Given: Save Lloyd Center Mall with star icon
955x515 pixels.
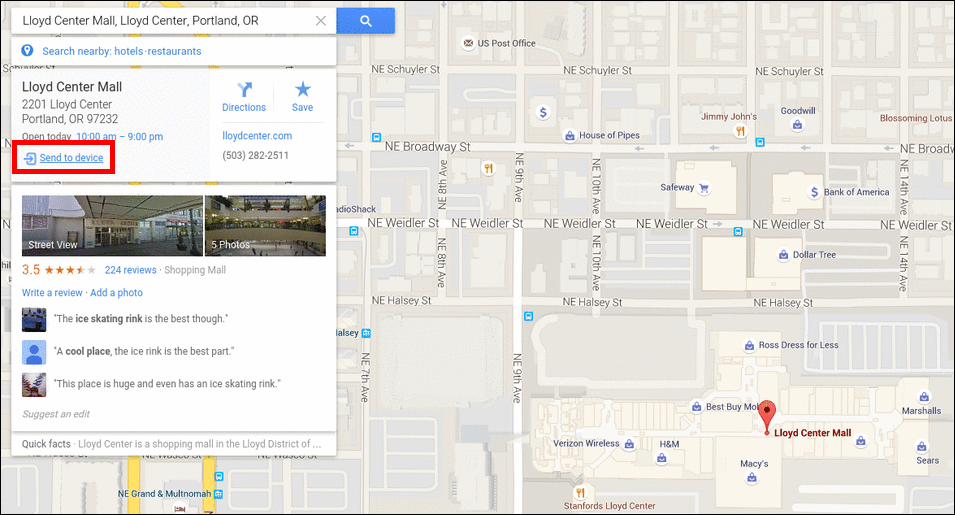Looking at the screenshot, I should tap(302, 97).
